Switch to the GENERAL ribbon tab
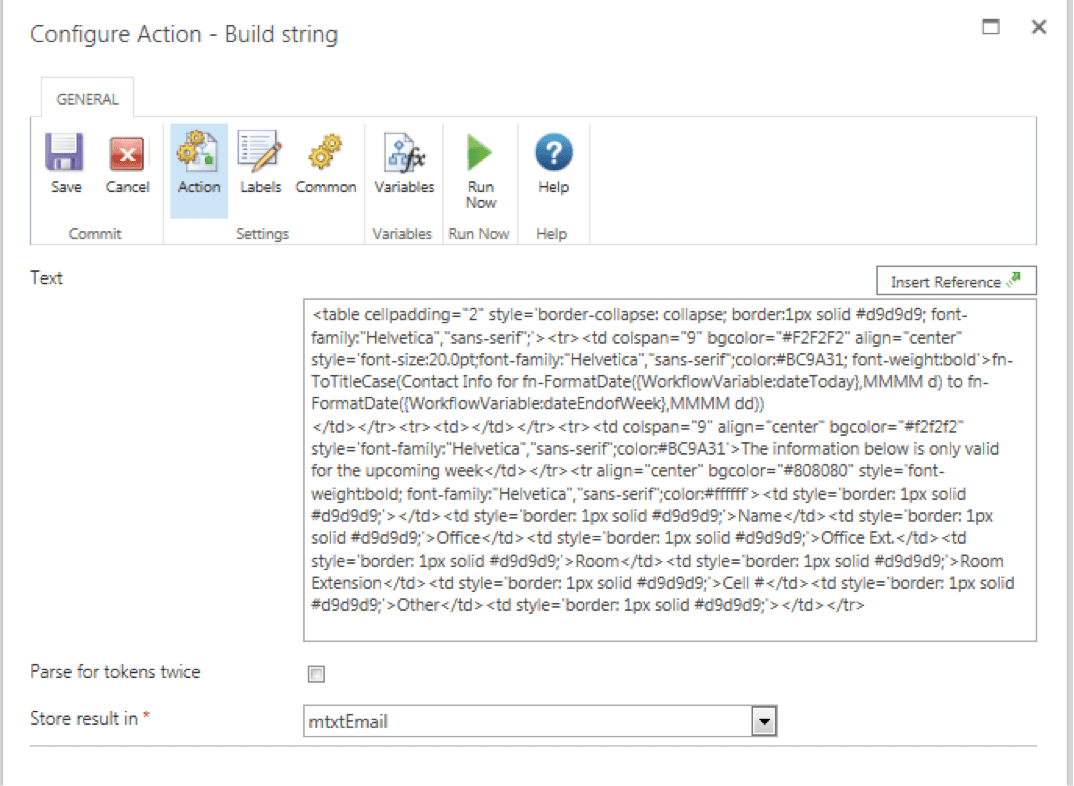Viewport: 1074px width, 786px height. click(87, 99)
